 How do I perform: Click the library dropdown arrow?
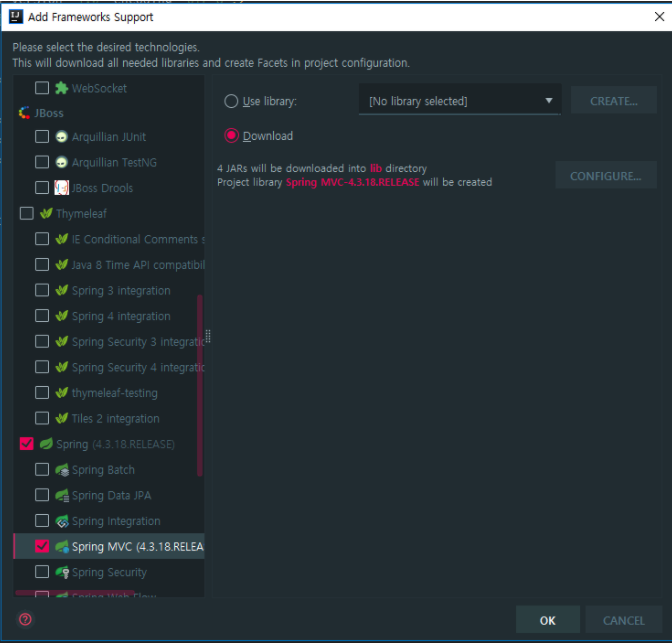click(x=549, y=101)
